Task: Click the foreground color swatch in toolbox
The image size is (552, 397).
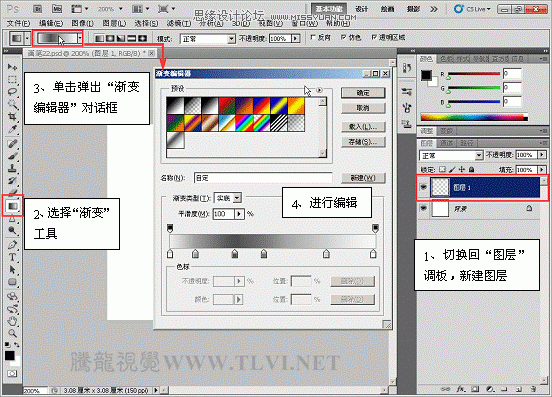Action: point(10,355)
